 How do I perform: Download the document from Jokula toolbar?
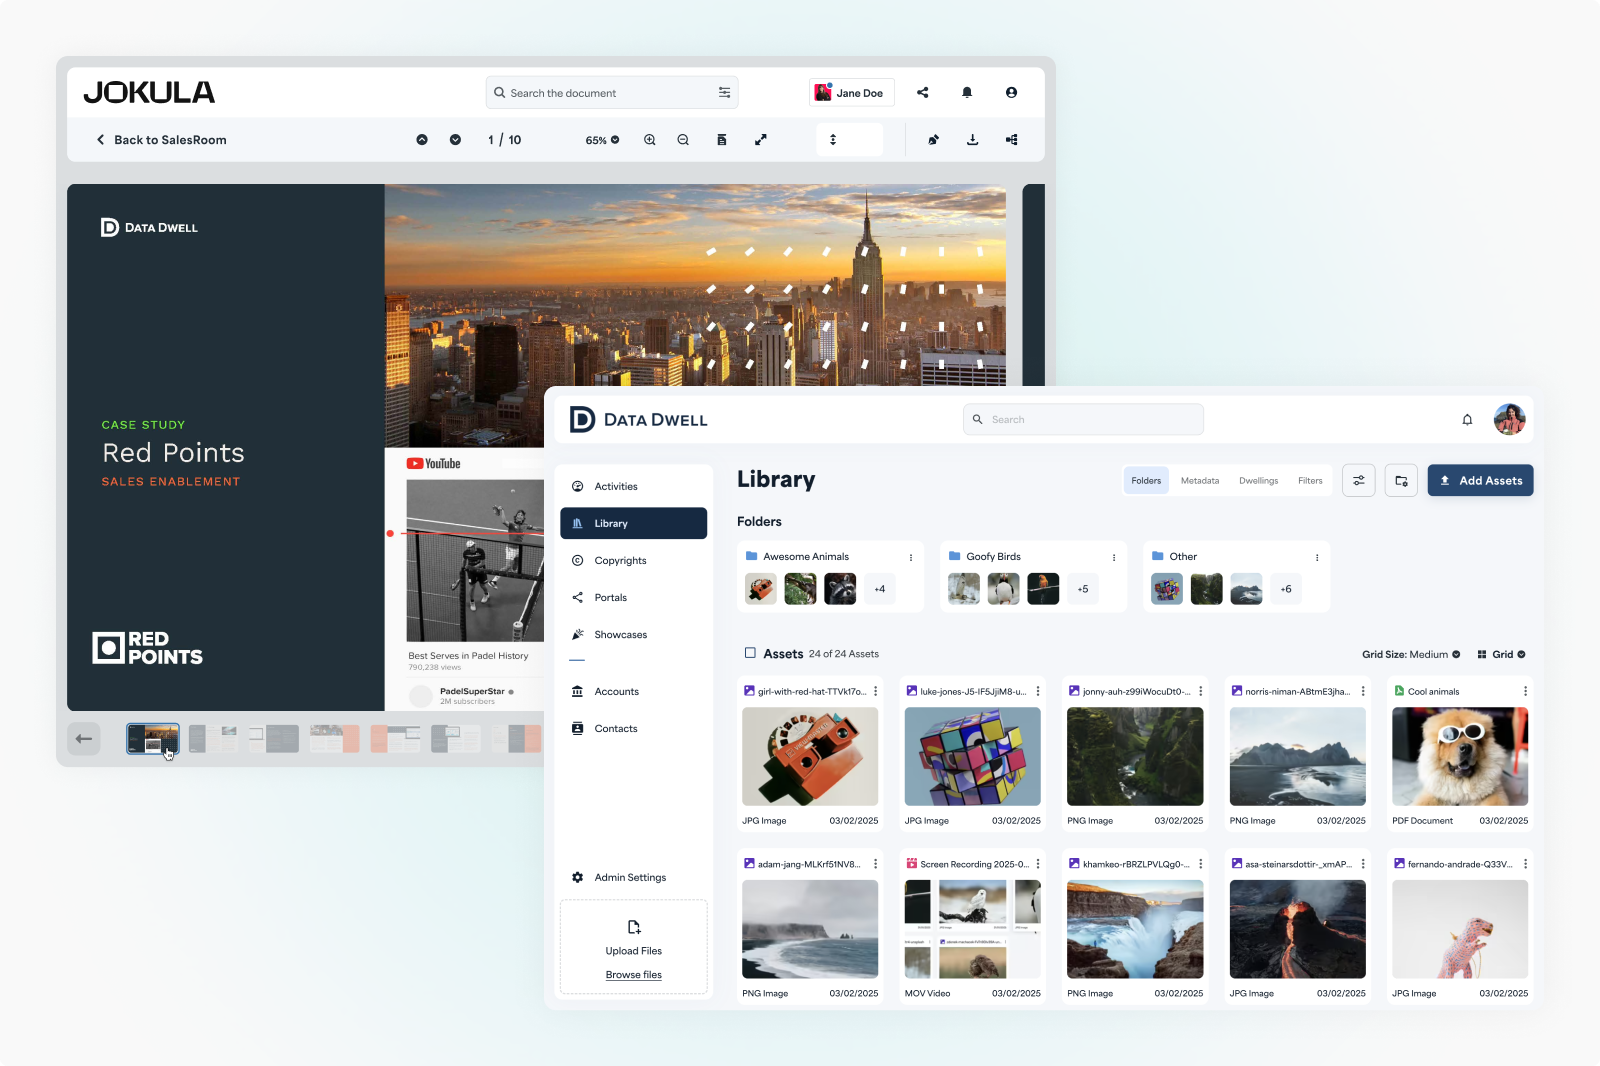tap(972, 140)
